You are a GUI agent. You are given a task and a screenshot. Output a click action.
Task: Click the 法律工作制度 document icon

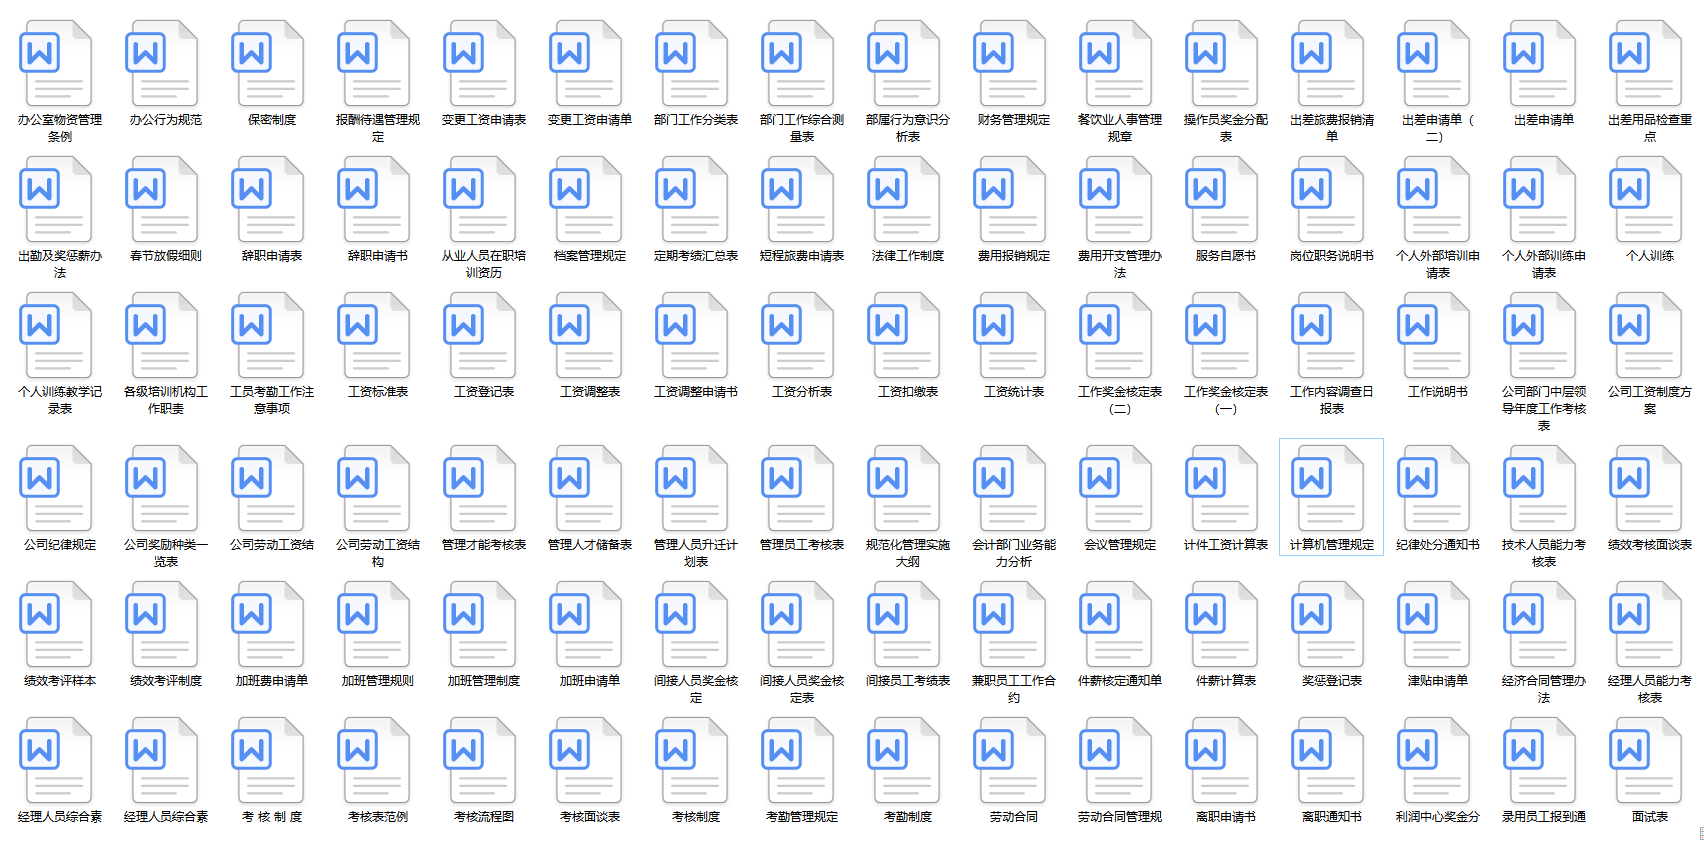[904, 200]
